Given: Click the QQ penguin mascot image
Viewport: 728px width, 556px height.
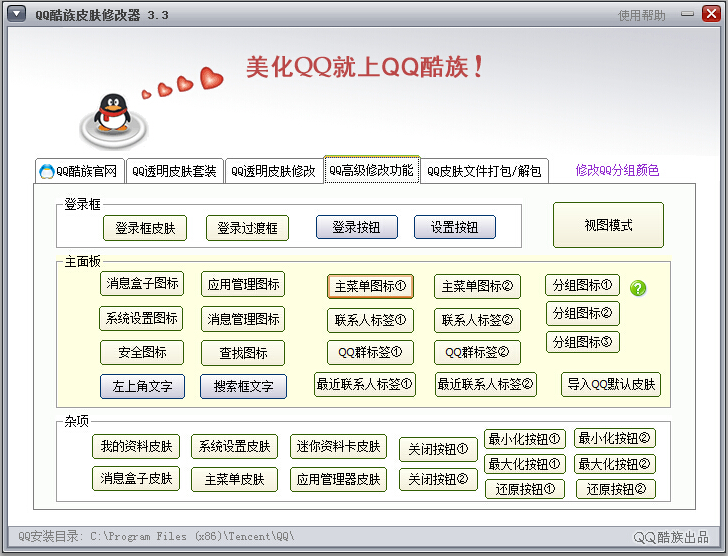Looking at the screenshot, I should tap(113, 113).
